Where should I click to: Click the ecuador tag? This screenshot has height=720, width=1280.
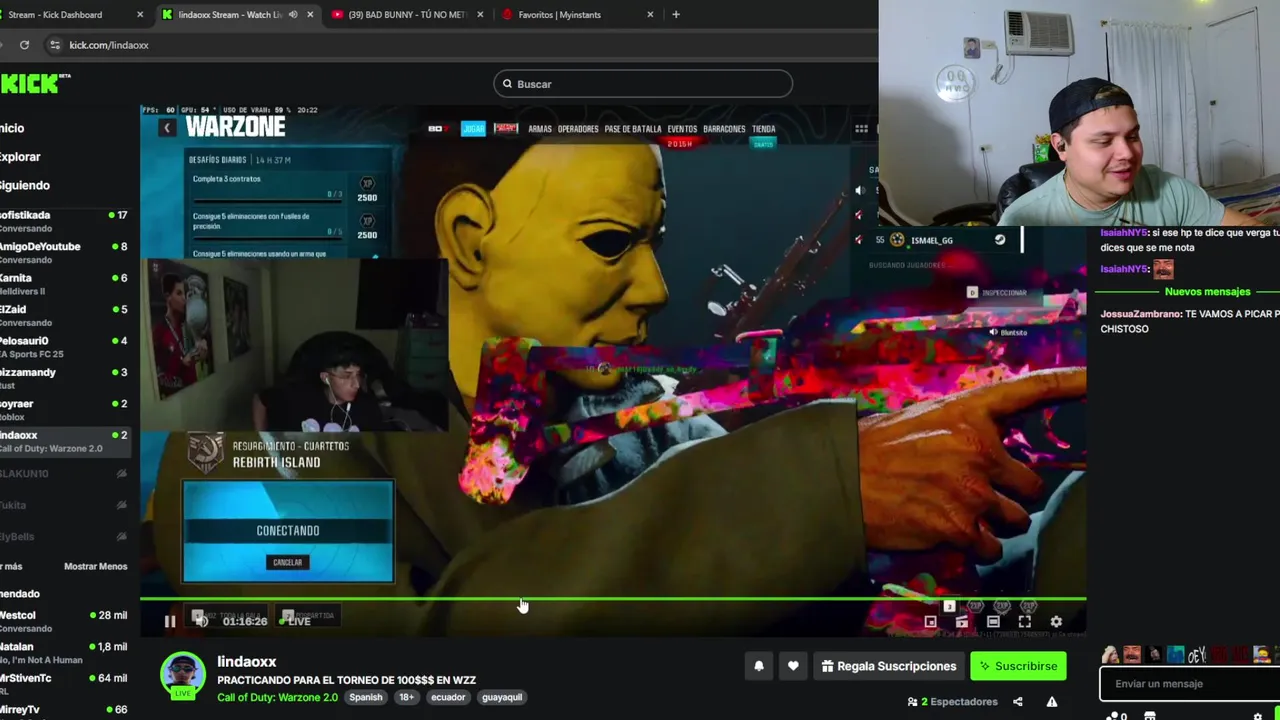pos(448,697)
